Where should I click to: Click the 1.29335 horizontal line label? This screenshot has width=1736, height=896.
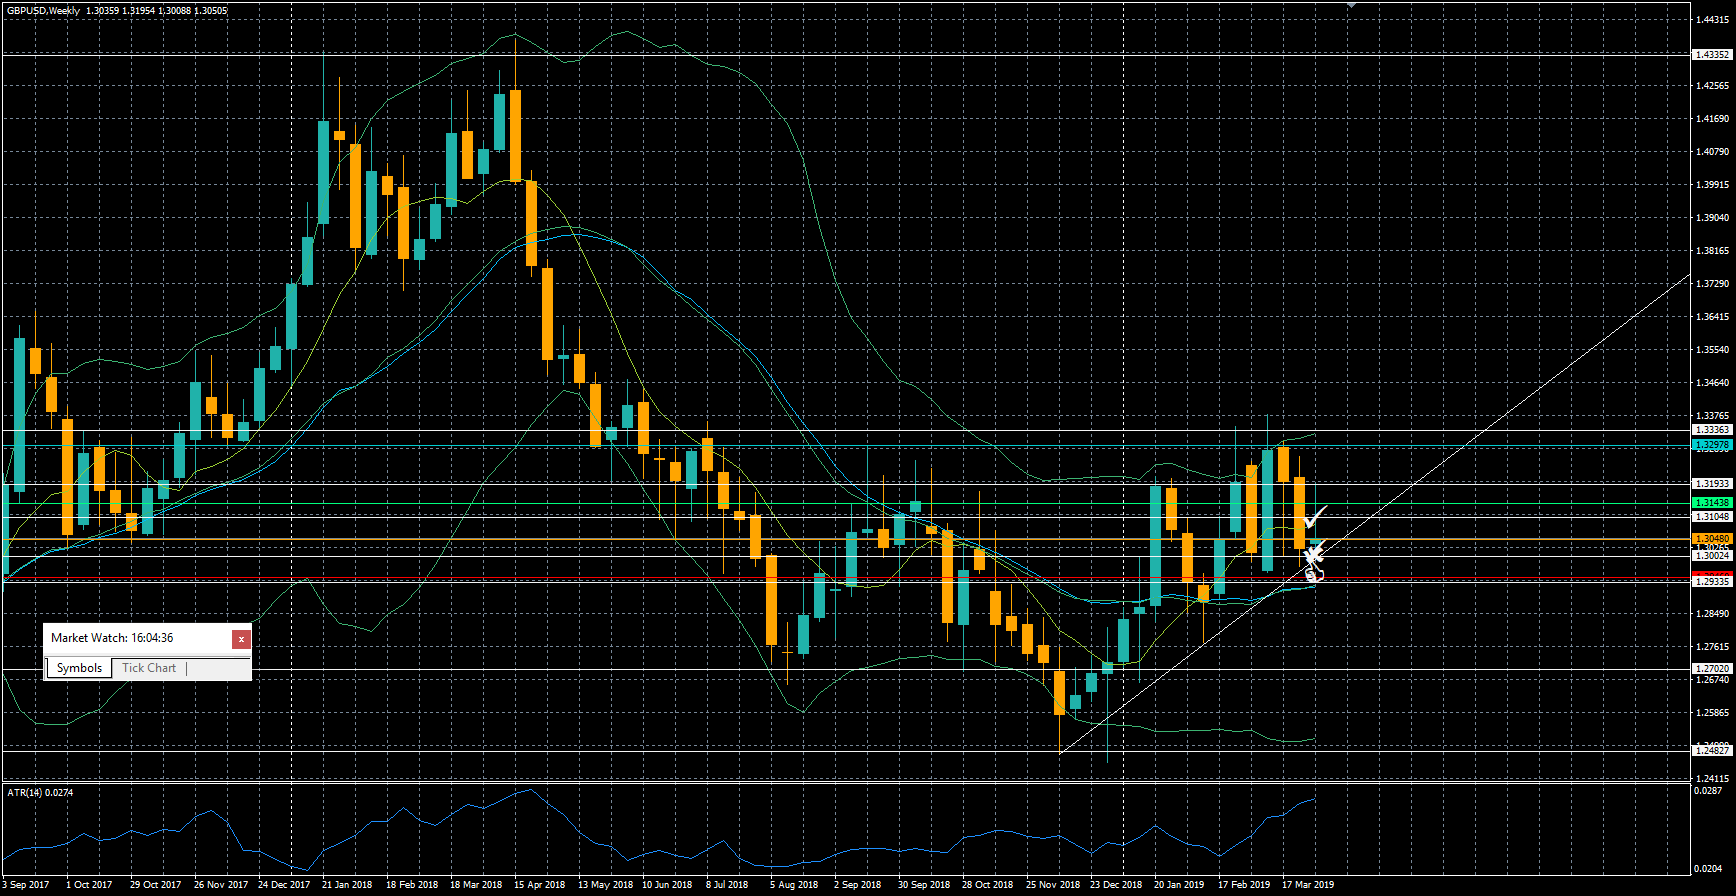click(x=1711, y=580)
